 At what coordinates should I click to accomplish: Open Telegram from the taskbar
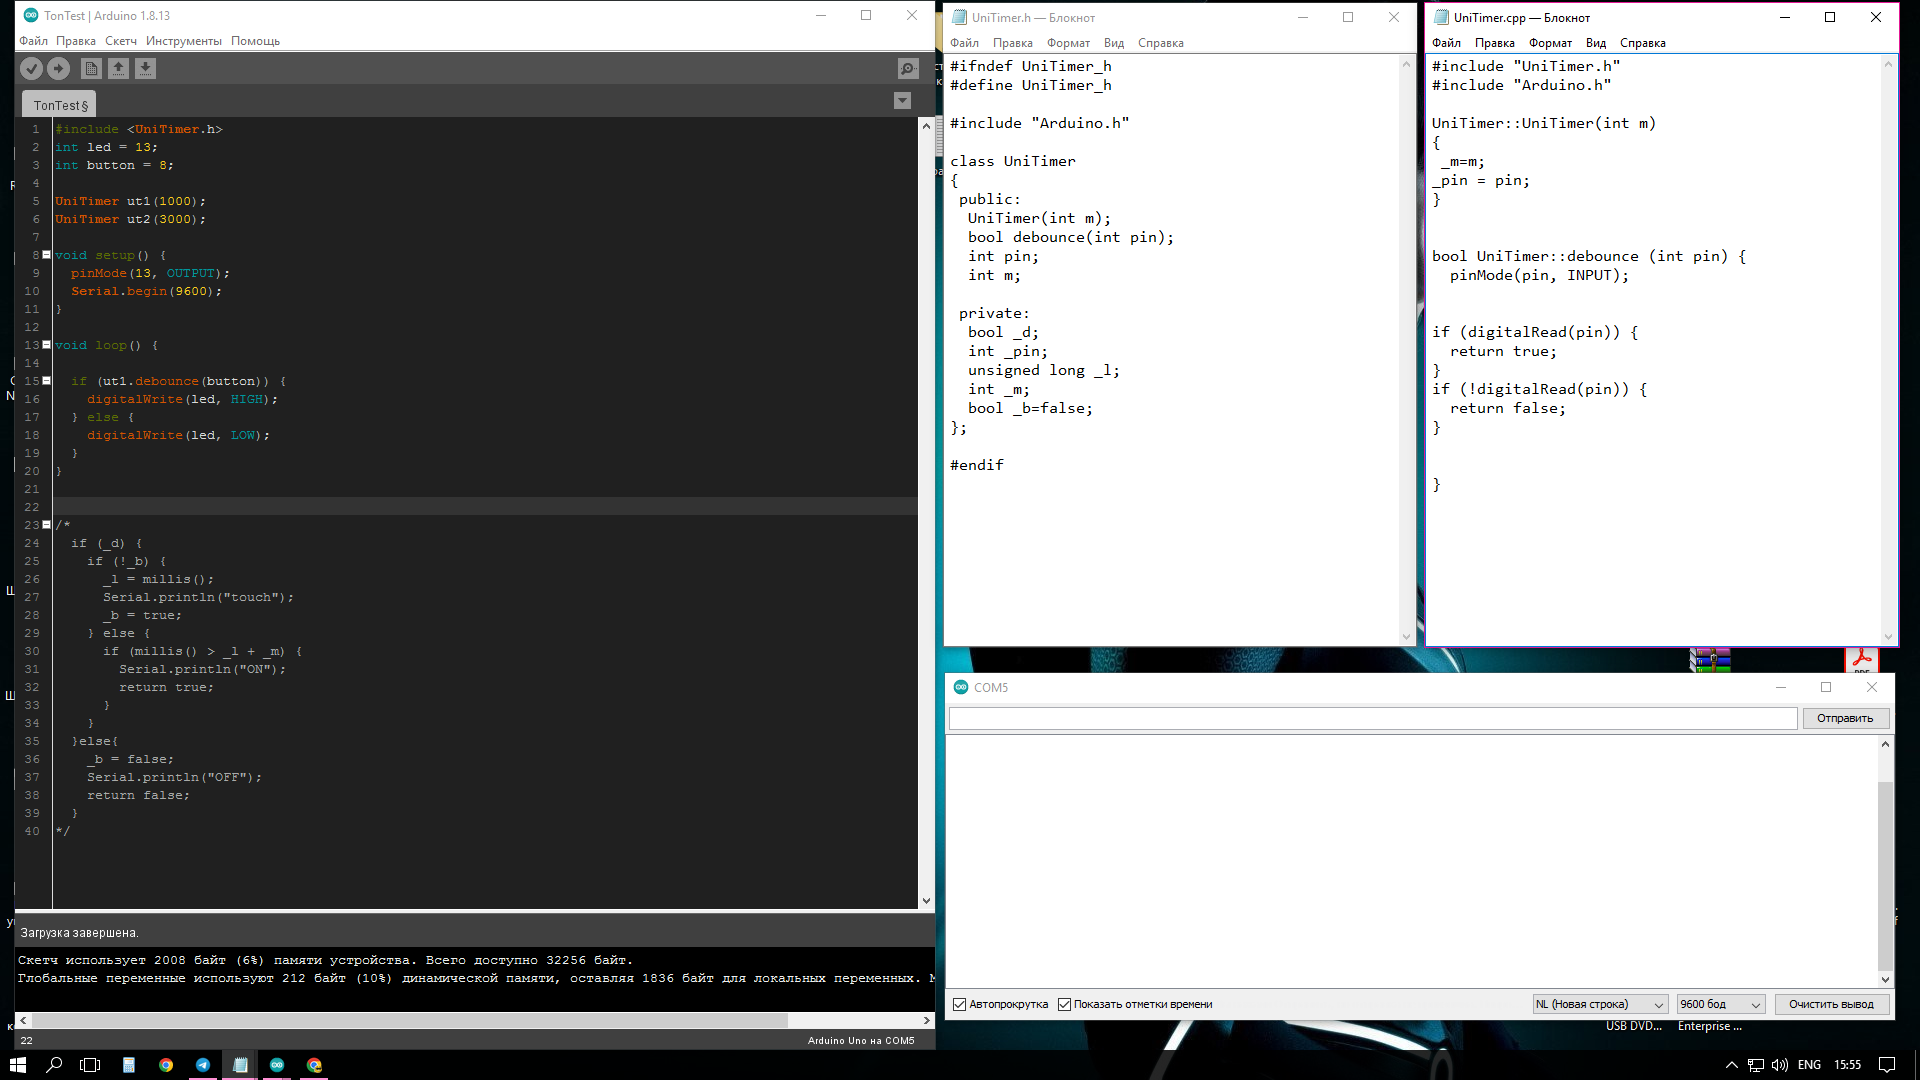(203, 1065)
